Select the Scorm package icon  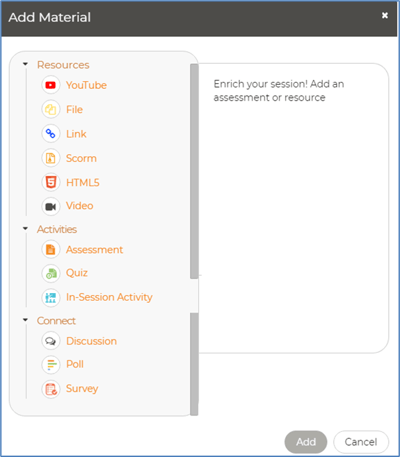[51, 158]
